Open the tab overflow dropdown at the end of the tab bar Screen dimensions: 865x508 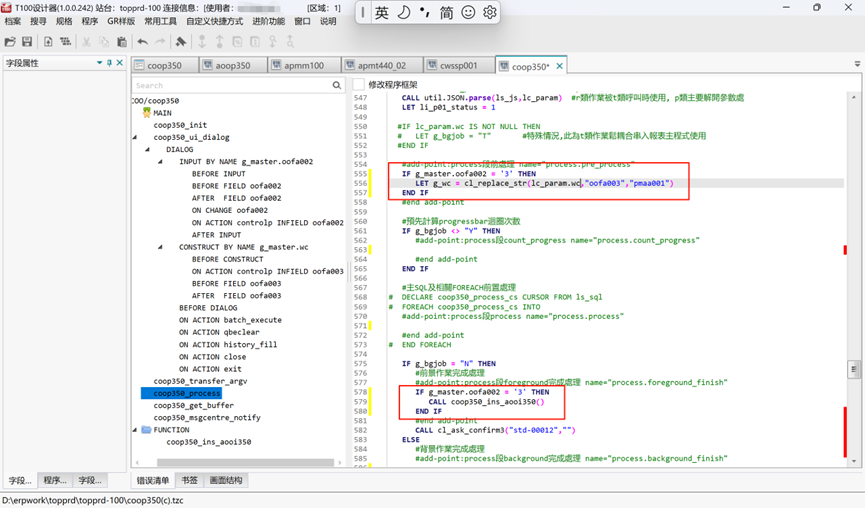857,64
